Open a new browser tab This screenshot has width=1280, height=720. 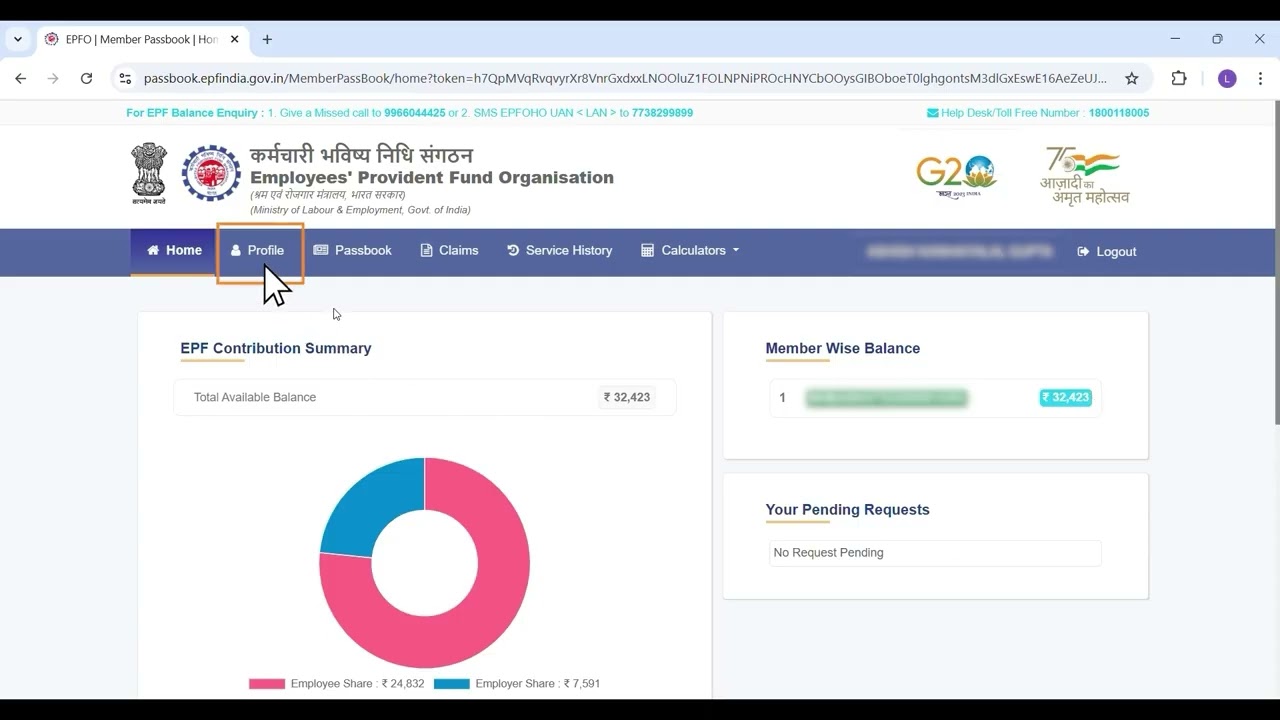tap(267, 39)
